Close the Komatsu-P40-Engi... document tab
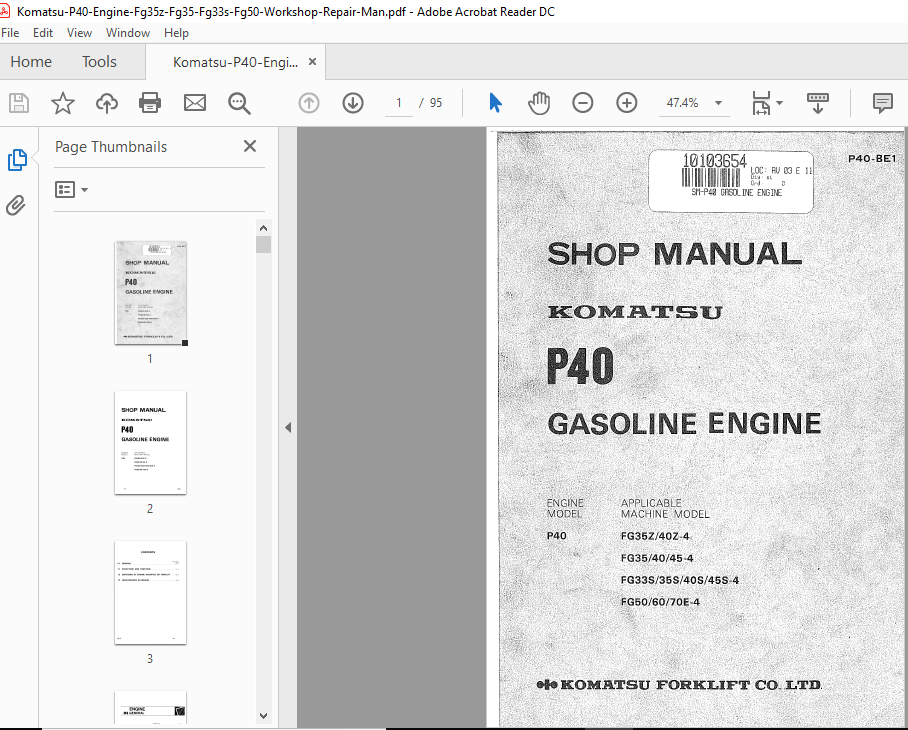 [312, 61]
